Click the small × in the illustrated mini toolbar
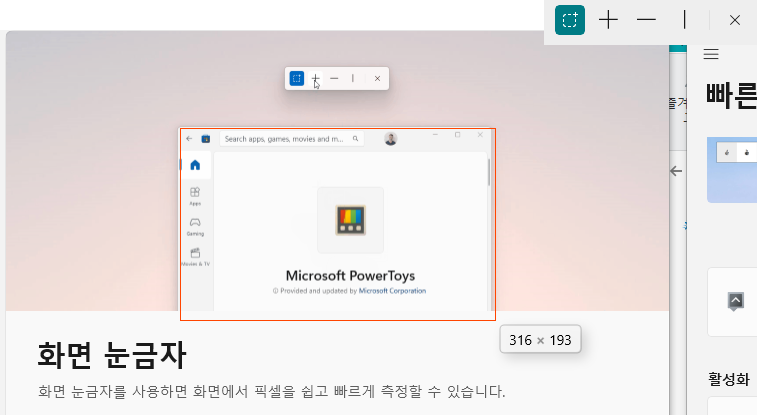This screenshot has height=415, width=757. [x=378, y=78]
